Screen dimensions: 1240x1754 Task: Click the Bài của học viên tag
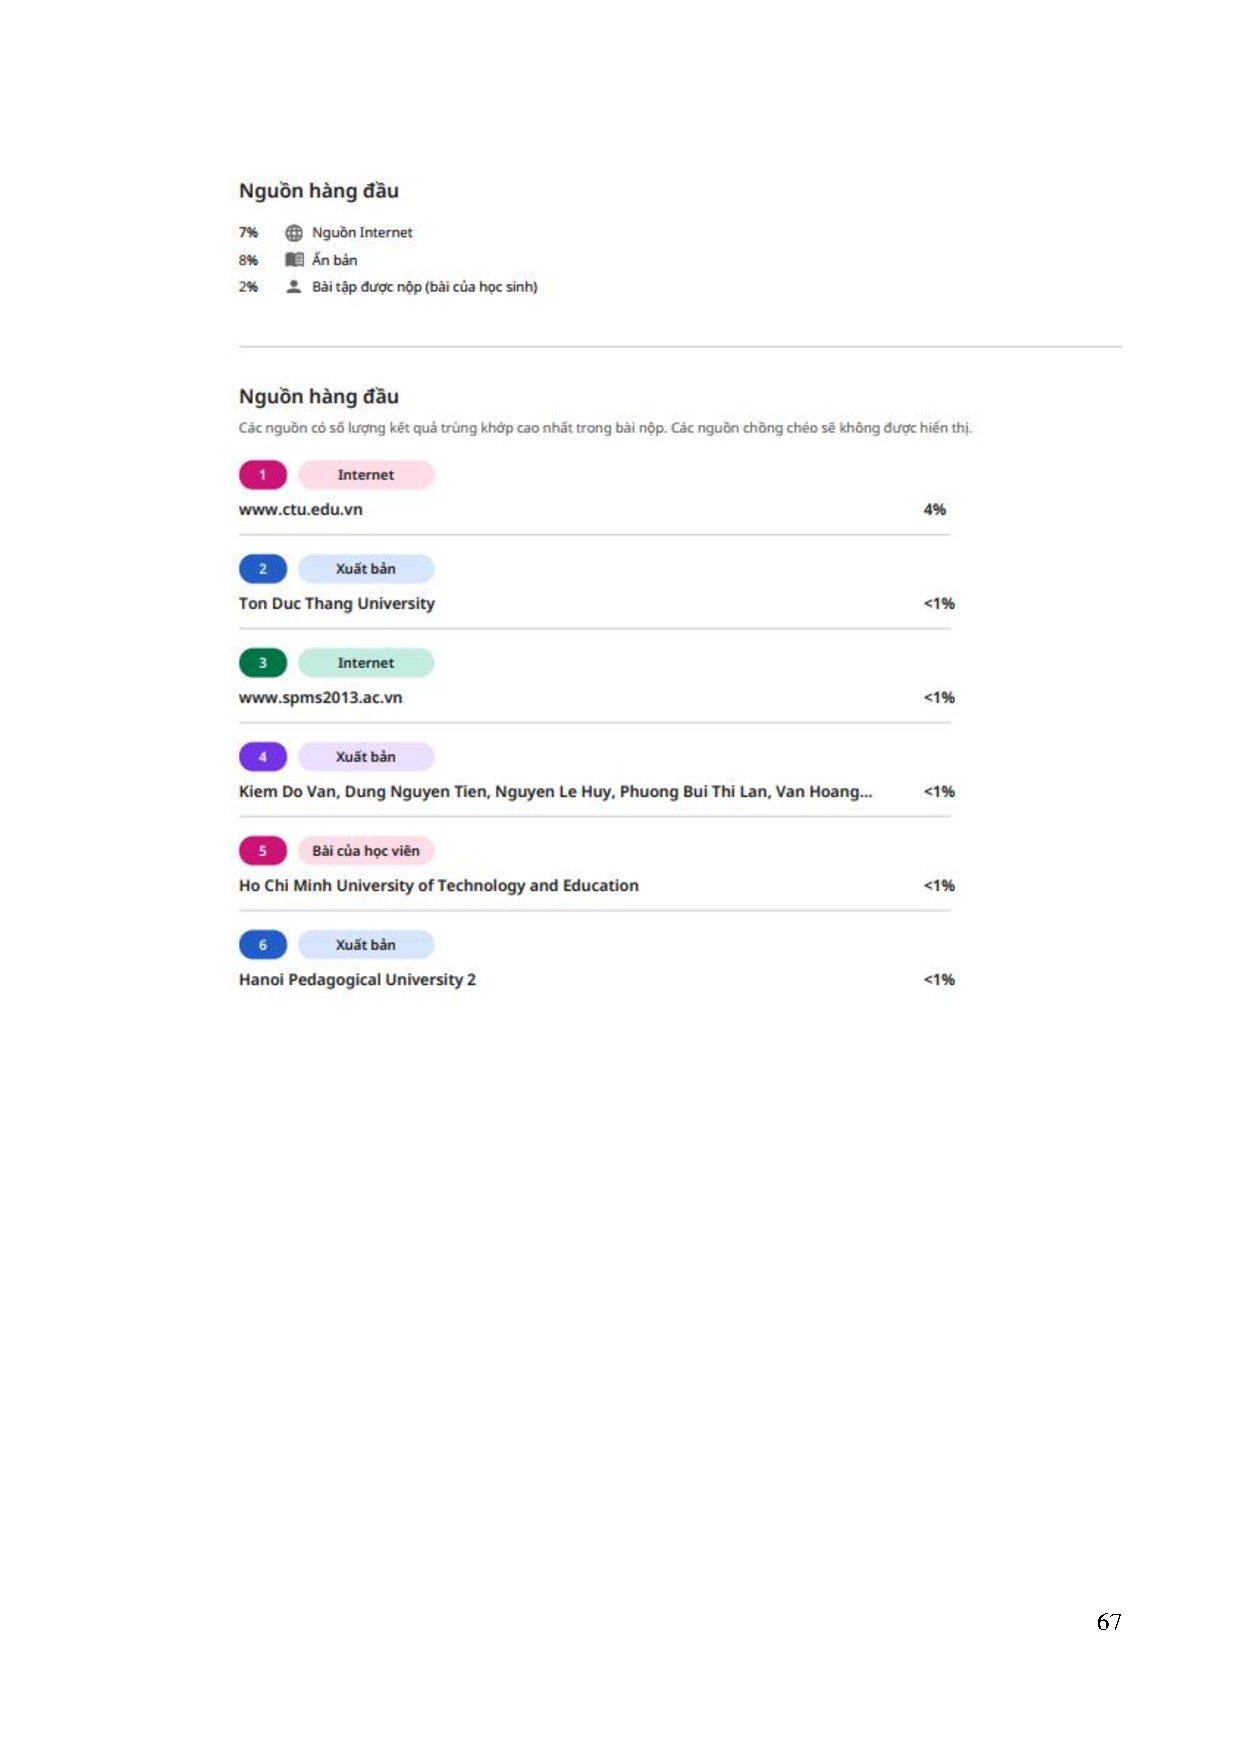[x=366, y=851]
